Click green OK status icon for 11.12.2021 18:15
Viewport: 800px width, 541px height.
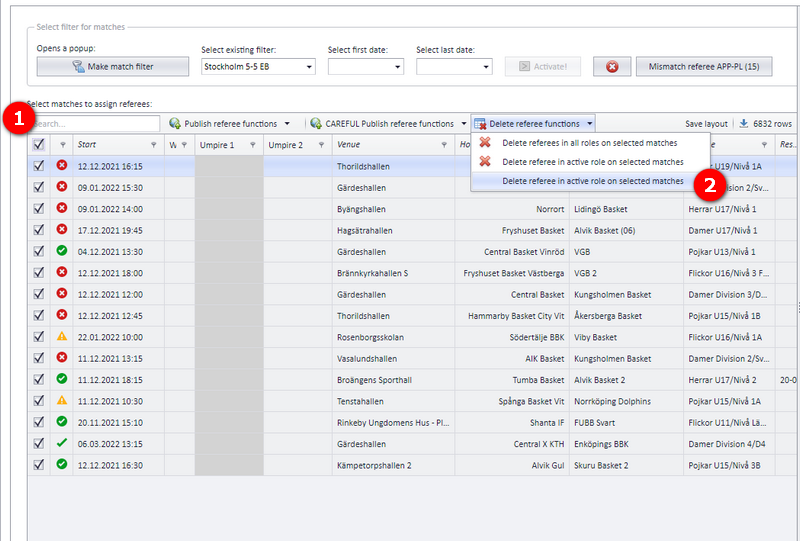[x=62, y=379]
